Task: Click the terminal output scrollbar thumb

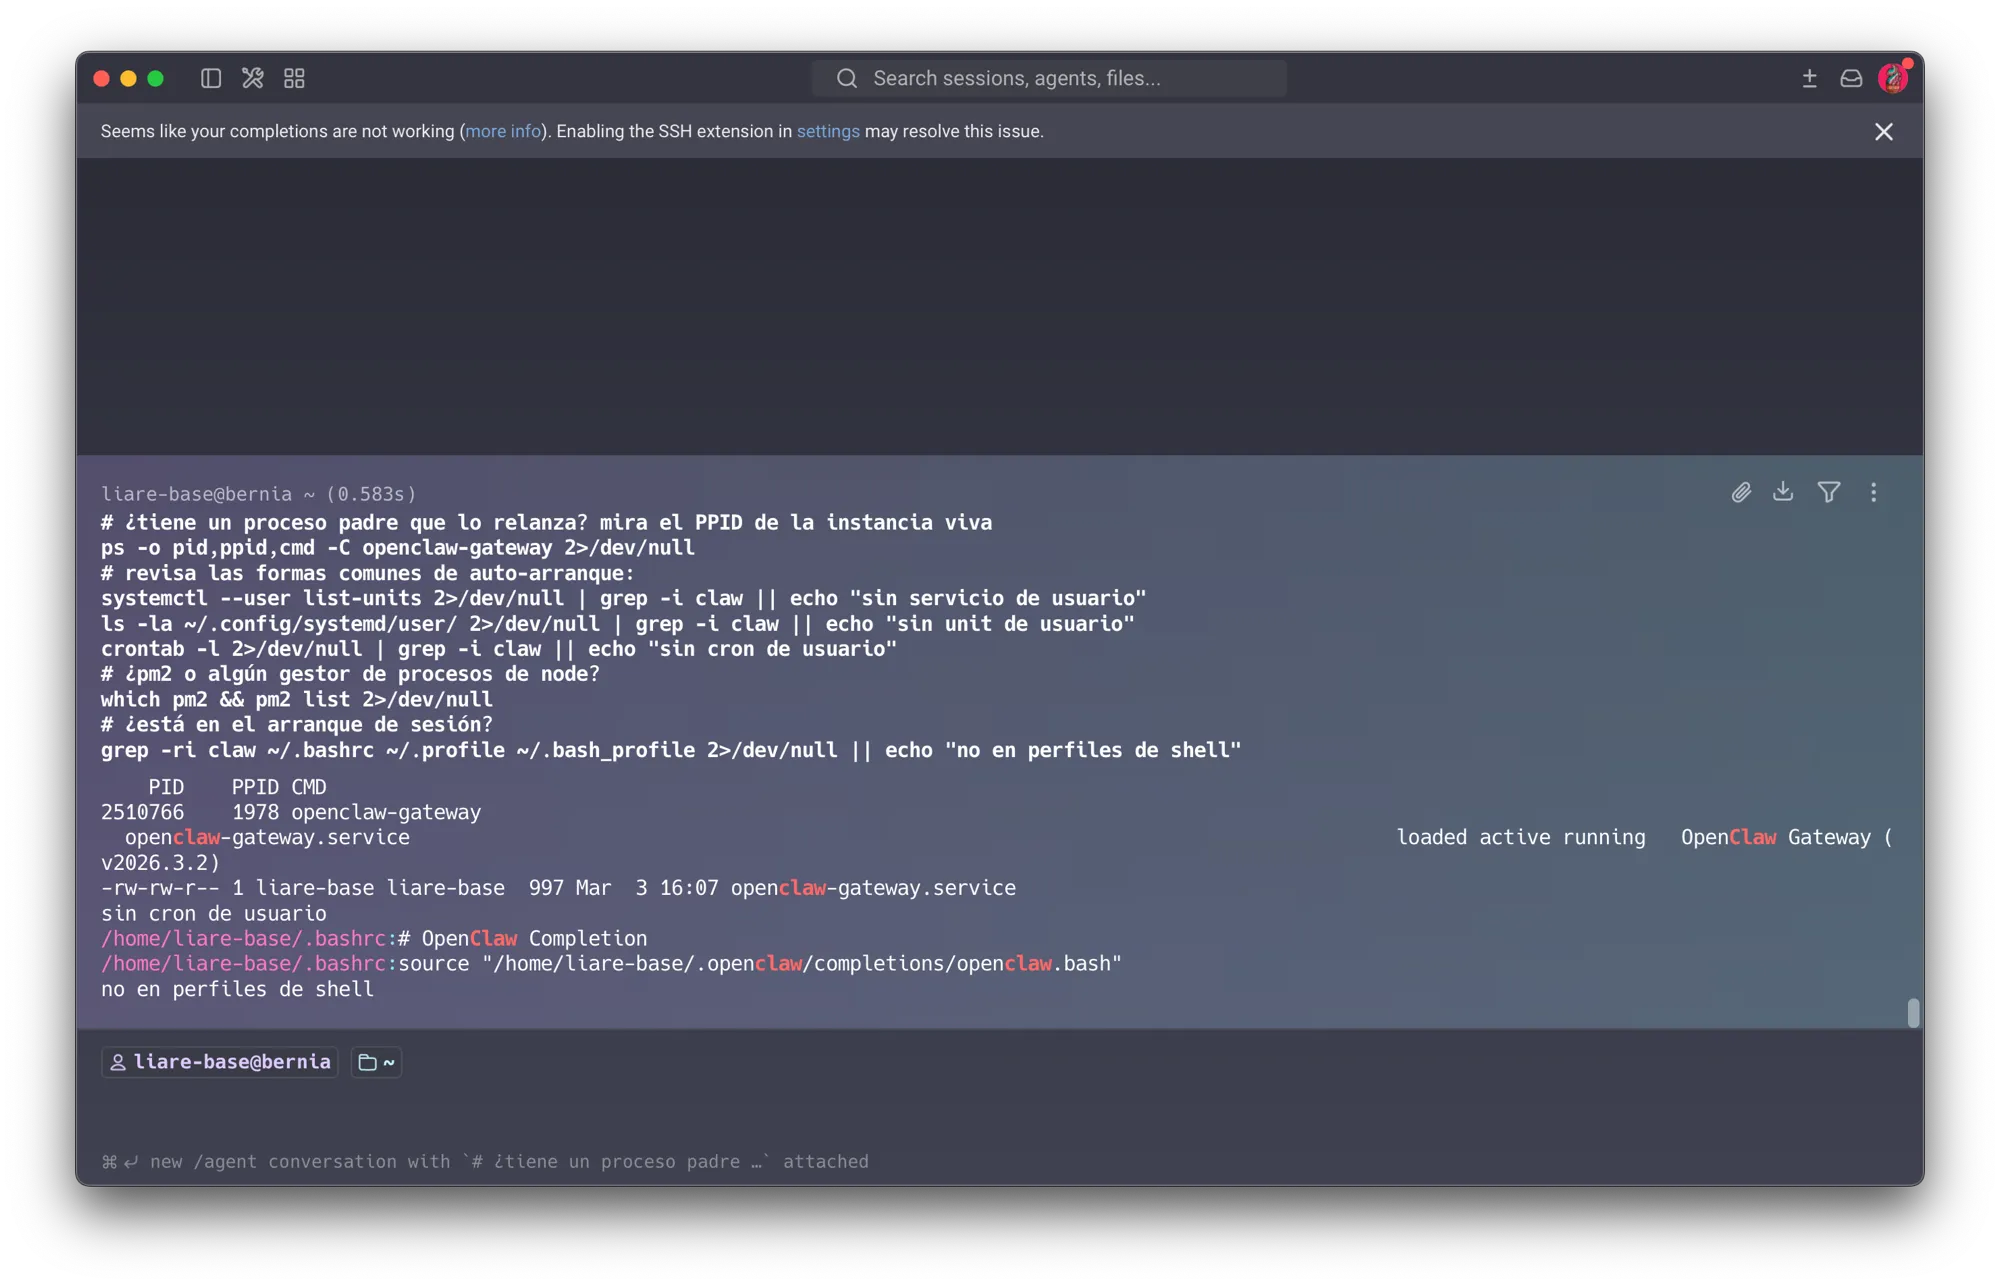Action: (1913, 1013)
